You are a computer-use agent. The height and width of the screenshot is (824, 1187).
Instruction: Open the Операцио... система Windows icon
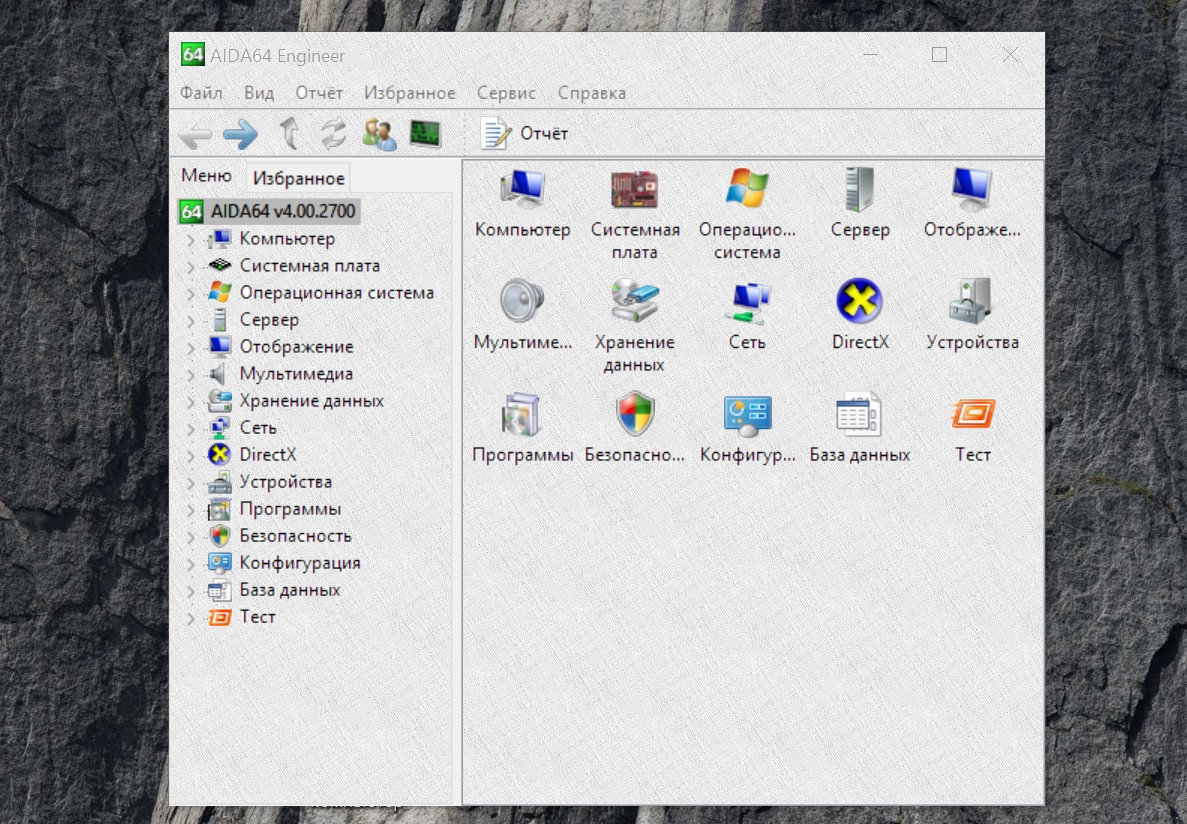coord(747,189)
